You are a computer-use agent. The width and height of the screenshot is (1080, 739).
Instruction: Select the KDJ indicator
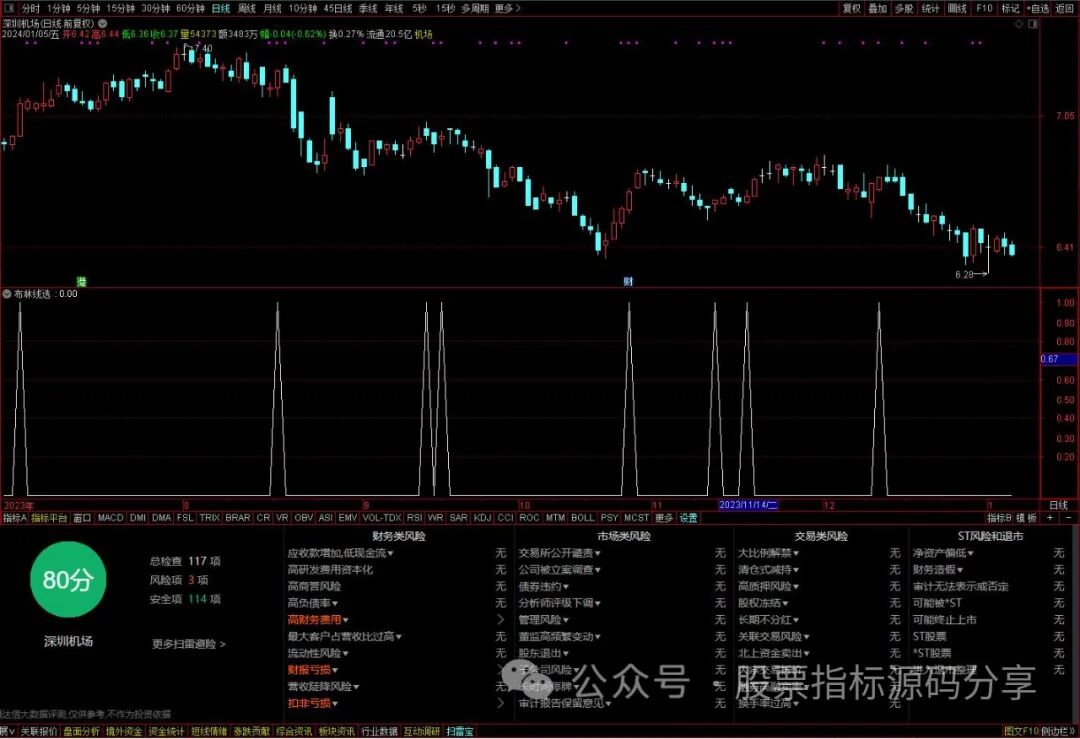coord(482,518)
